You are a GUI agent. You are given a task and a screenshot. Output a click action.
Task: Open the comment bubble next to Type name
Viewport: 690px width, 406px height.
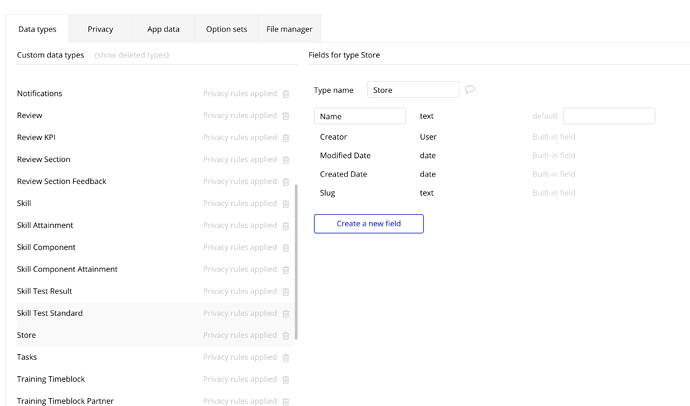470,89
